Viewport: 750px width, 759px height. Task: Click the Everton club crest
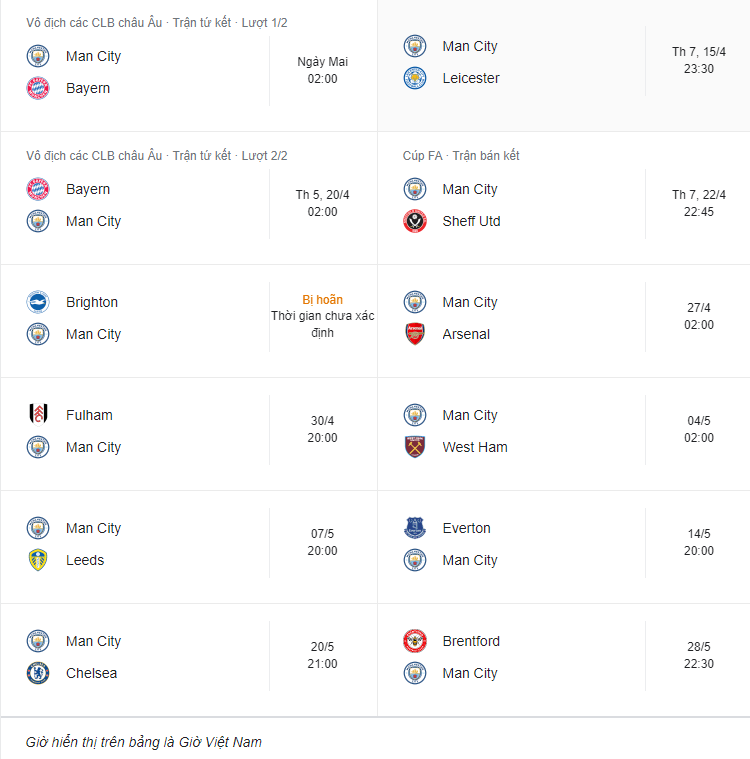415,528
